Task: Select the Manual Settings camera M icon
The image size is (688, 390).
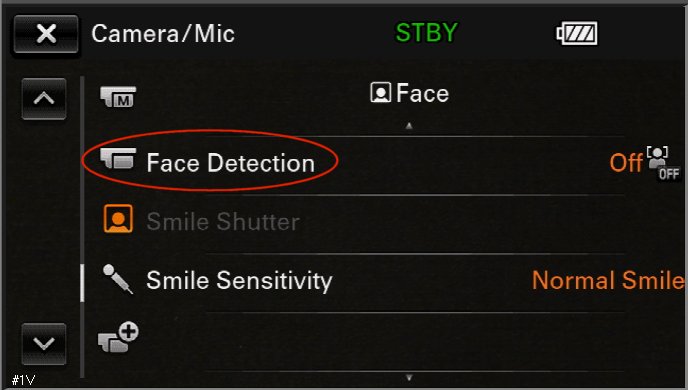Action: tap(118, 97)
